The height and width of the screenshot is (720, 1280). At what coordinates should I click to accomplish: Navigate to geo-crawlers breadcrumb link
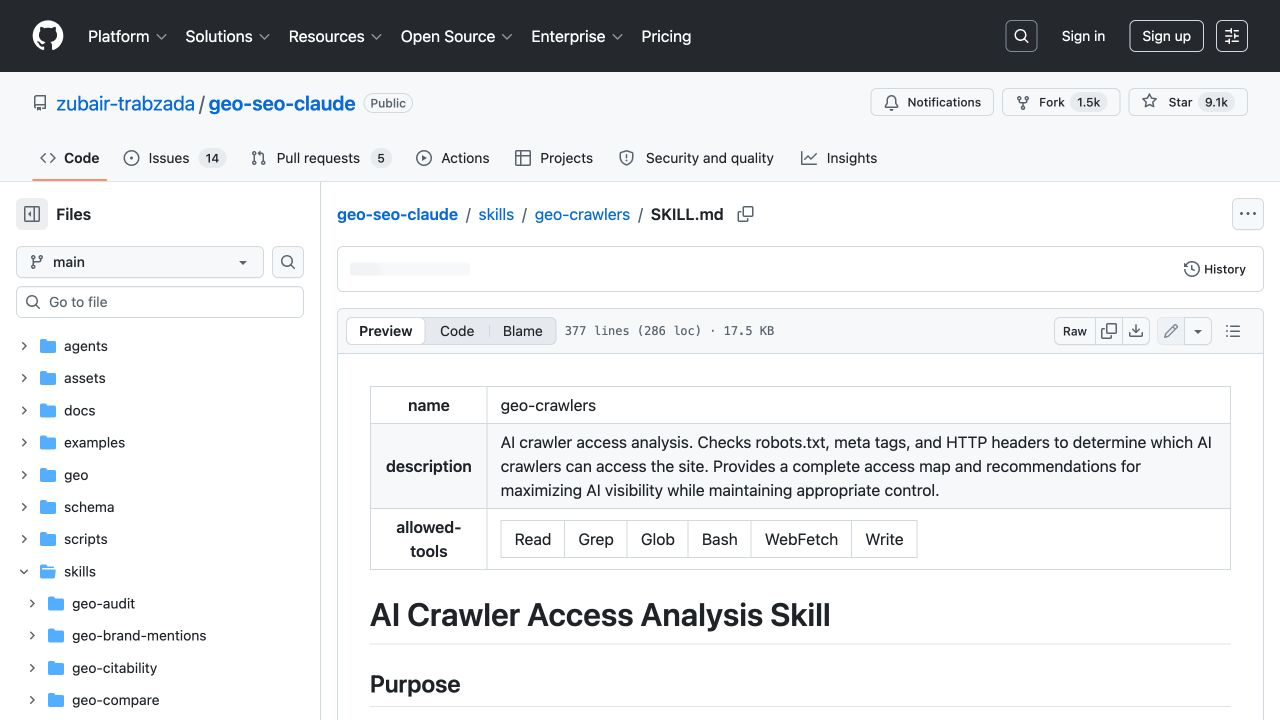tap(582, 214)
